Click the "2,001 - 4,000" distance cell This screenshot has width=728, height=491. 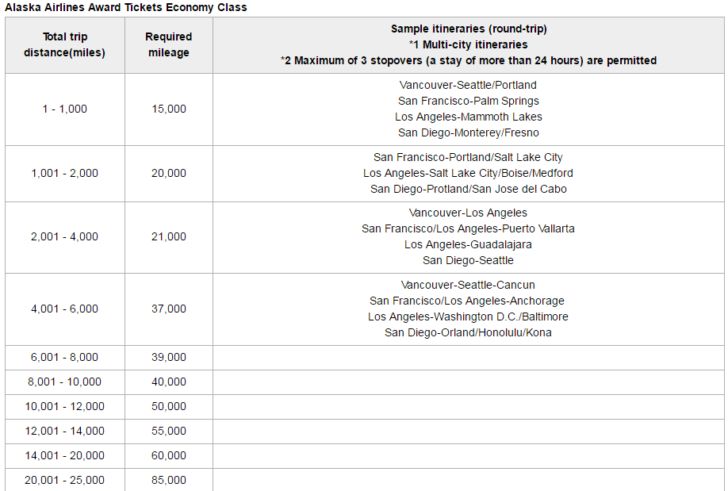click(x=65, y=237)
